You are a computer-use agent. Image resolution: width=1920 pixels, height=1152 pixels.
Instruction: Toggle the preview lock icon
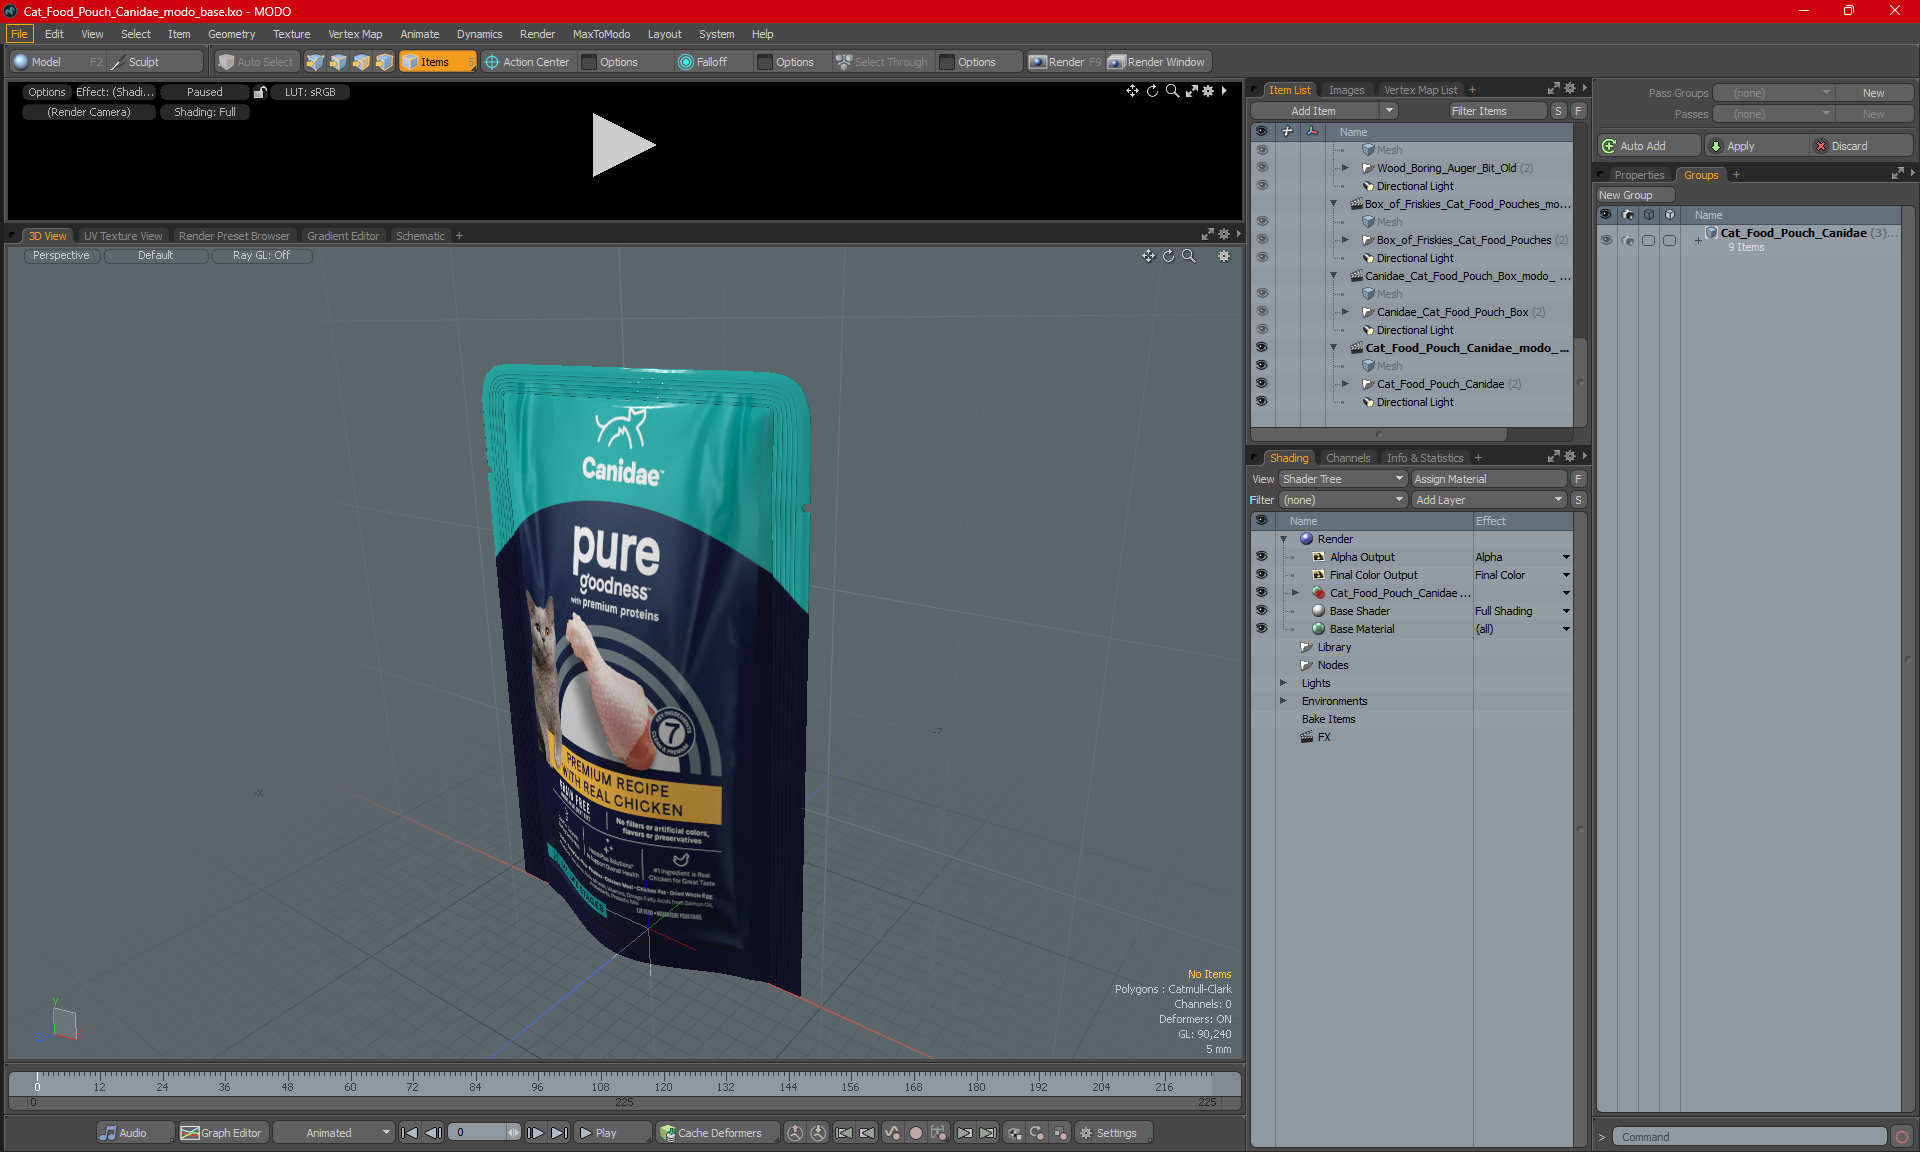[x=260, y=92]
